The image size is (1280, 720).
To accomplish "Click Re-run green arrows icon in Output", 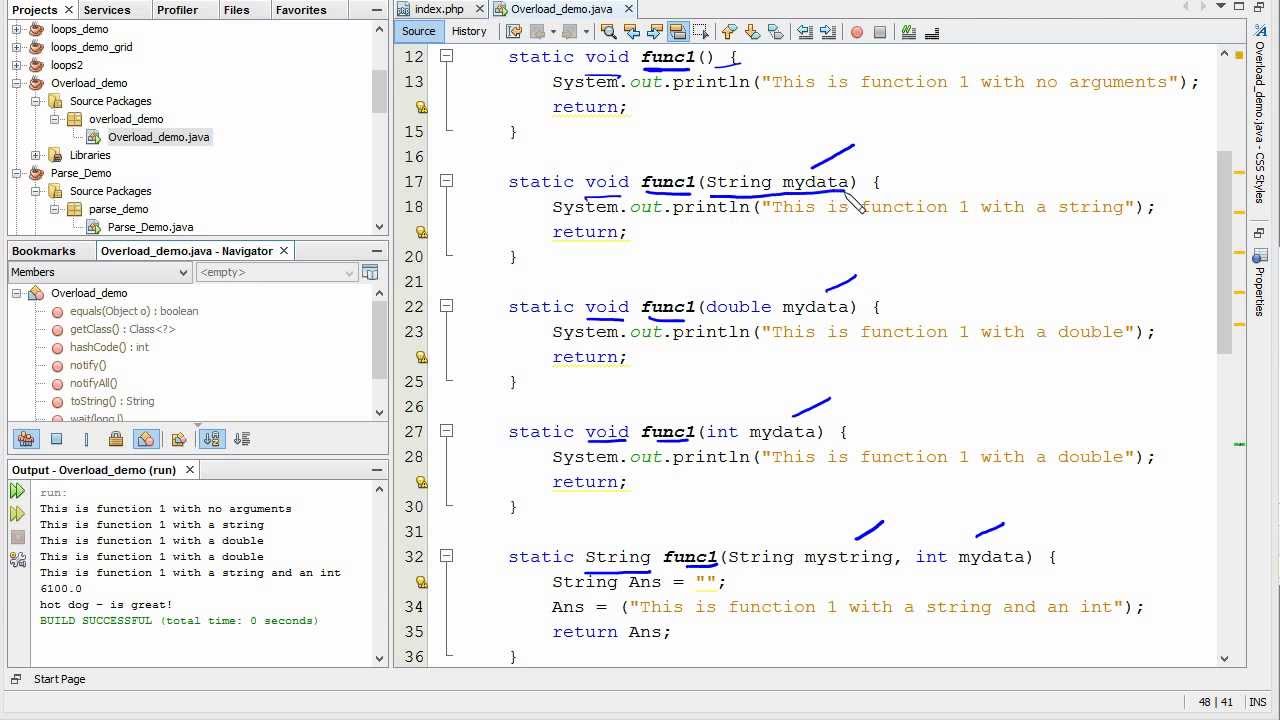I will pyautogui.click(x=17, y=491).
